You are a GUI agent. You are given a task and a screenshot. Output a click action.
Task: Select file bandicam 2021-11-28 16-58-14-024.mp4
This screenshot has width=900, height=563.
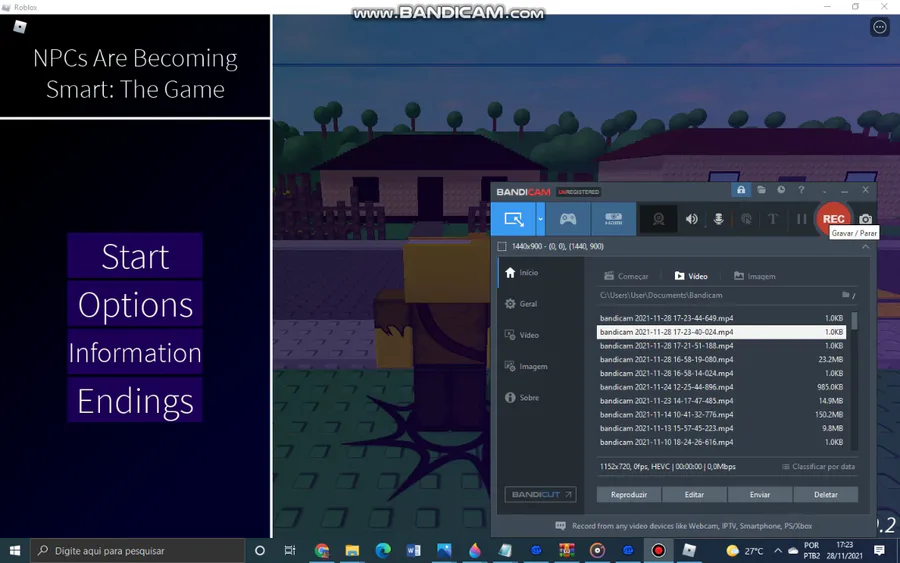pyautogui.click(x=721, y=373)
